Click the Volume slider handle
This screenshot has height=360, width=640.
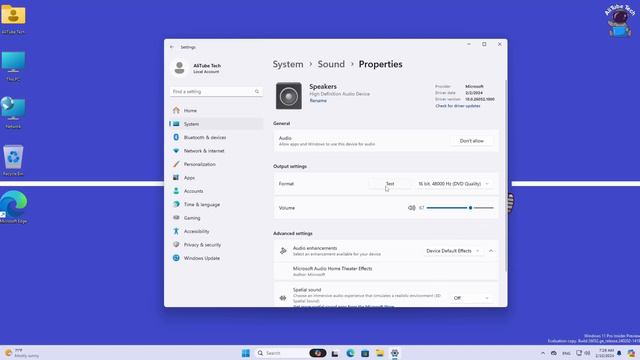coord(471,208)
